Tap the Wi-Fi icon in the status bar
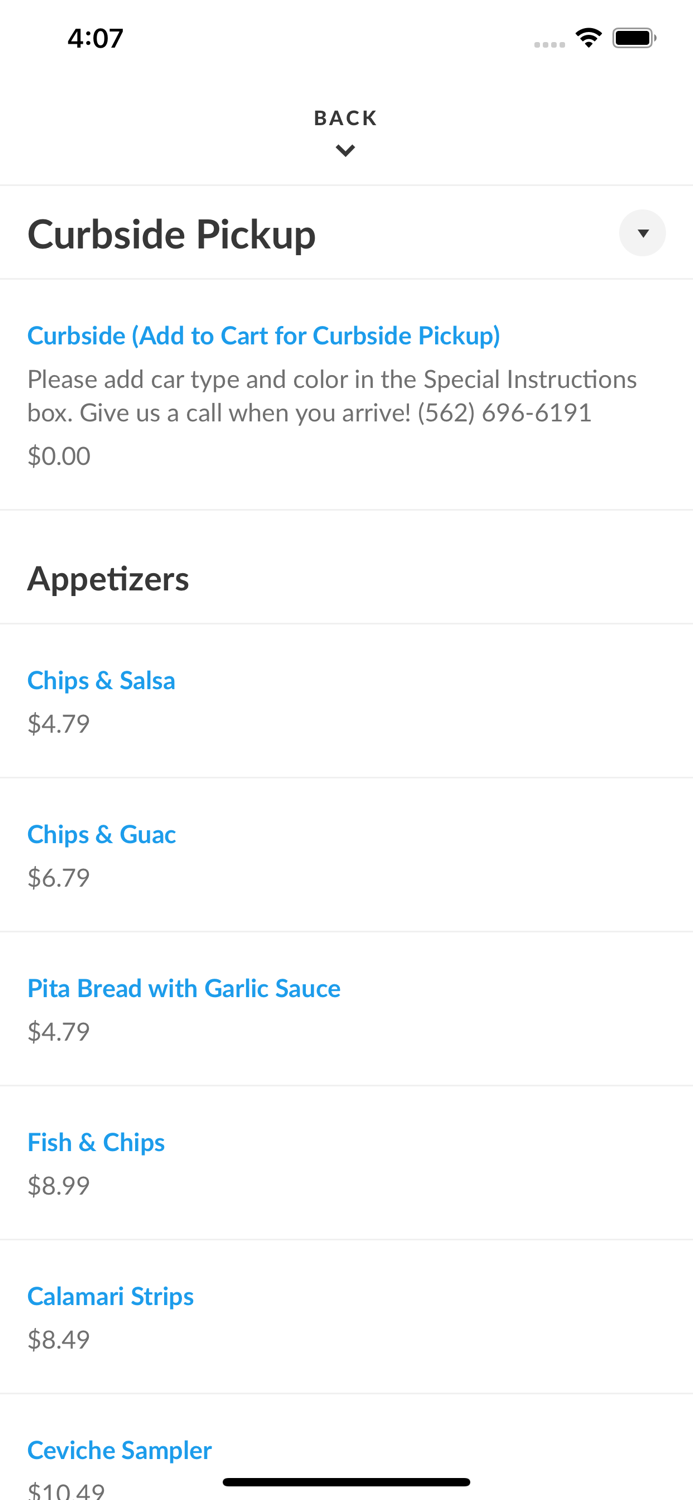Screen dimensions: 693x1500 [589, 36]
